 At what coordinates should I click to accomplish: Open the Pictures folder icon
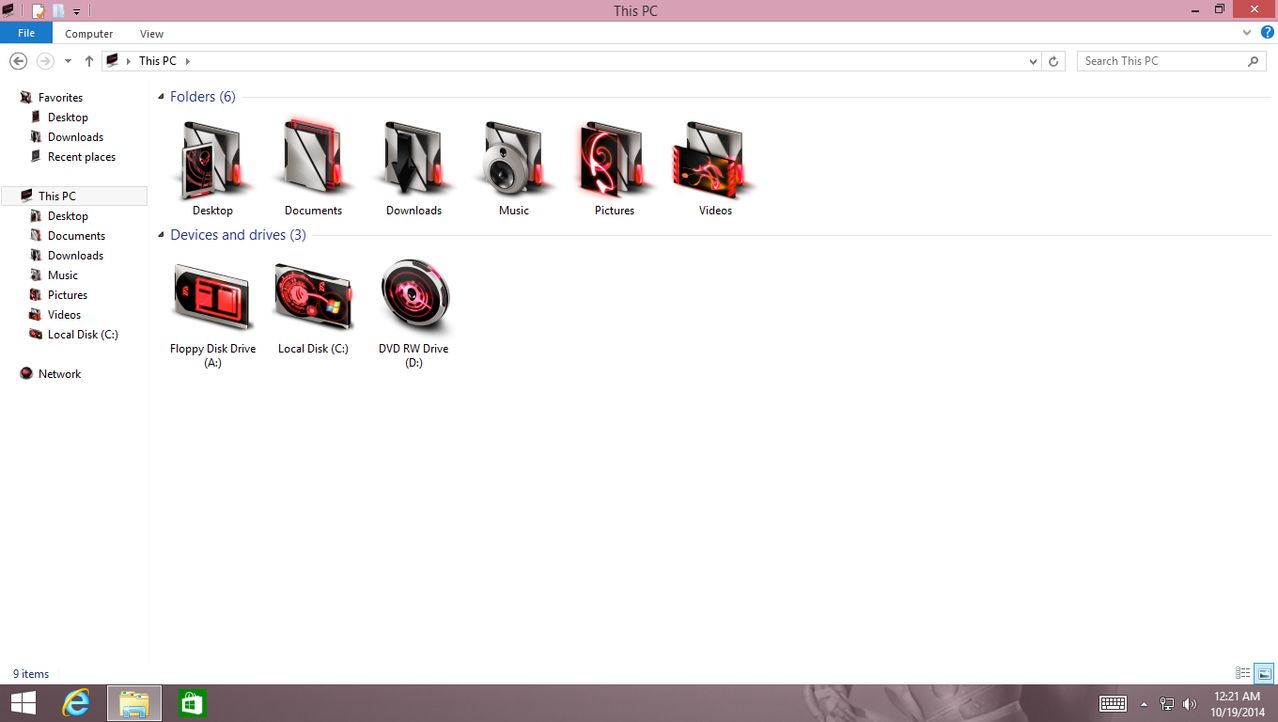(x=614, y=162)
